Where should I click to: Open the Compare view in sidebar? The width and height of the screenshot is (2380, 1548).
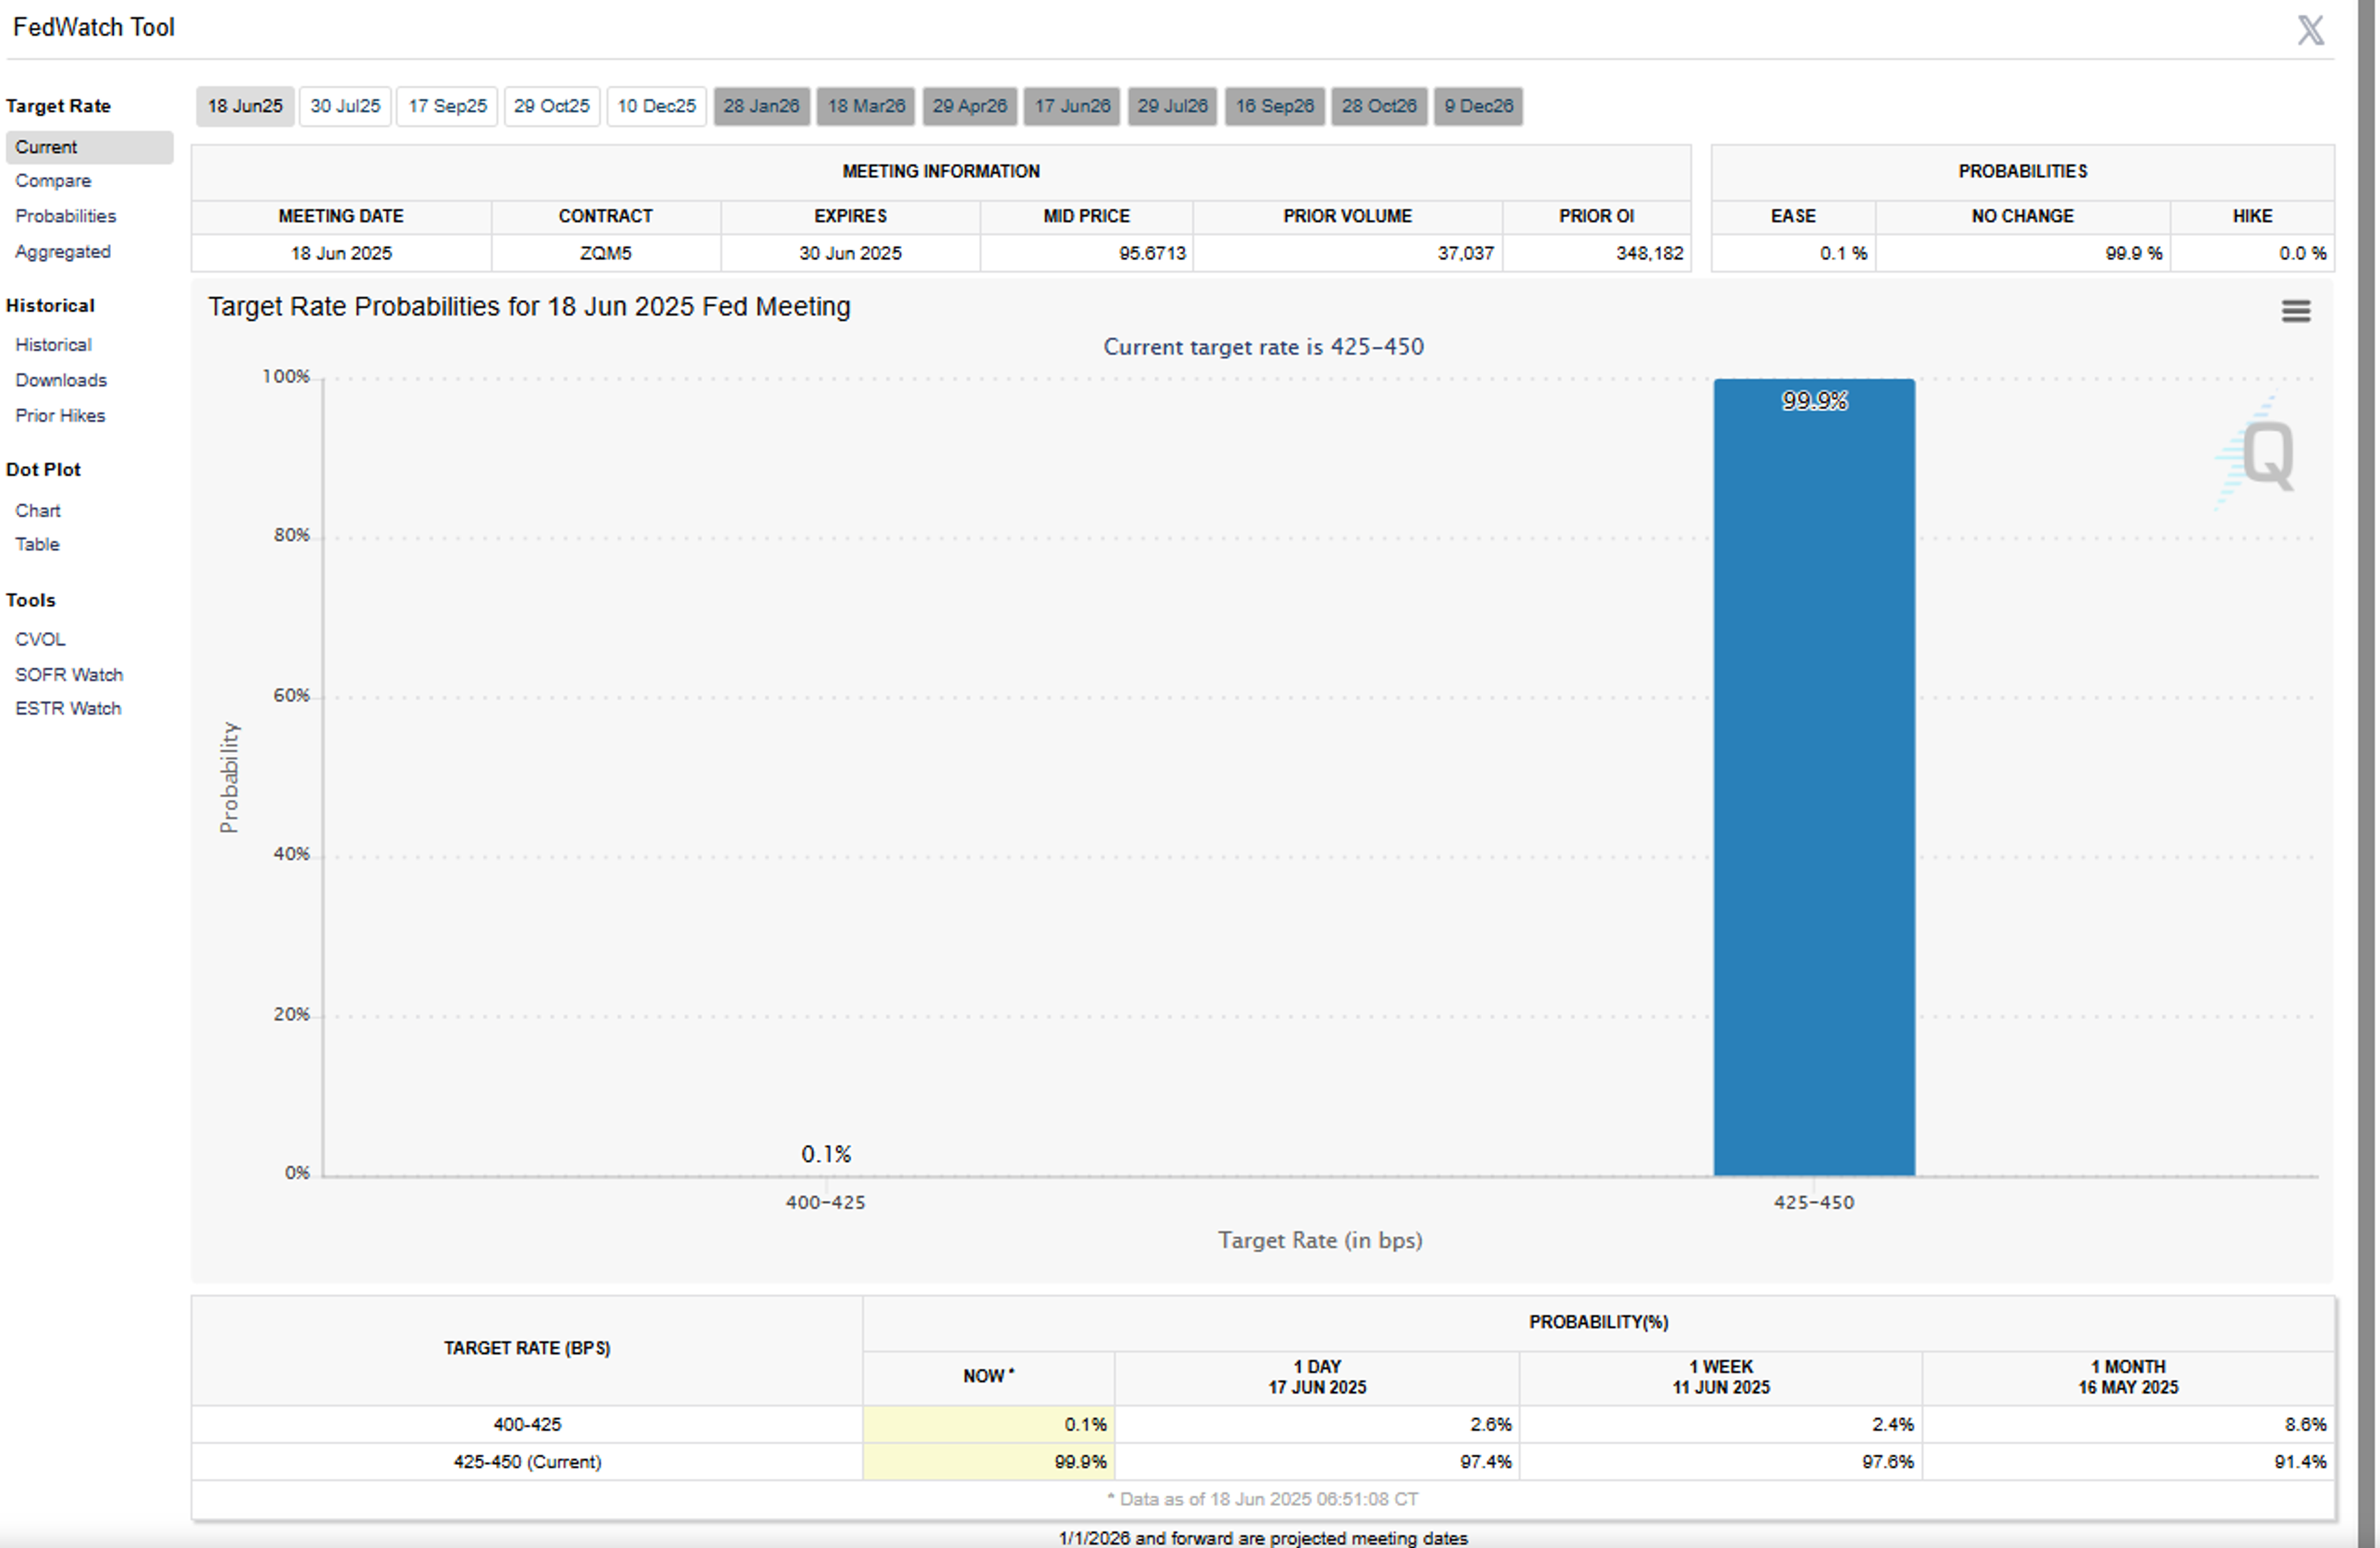(53, 181)
